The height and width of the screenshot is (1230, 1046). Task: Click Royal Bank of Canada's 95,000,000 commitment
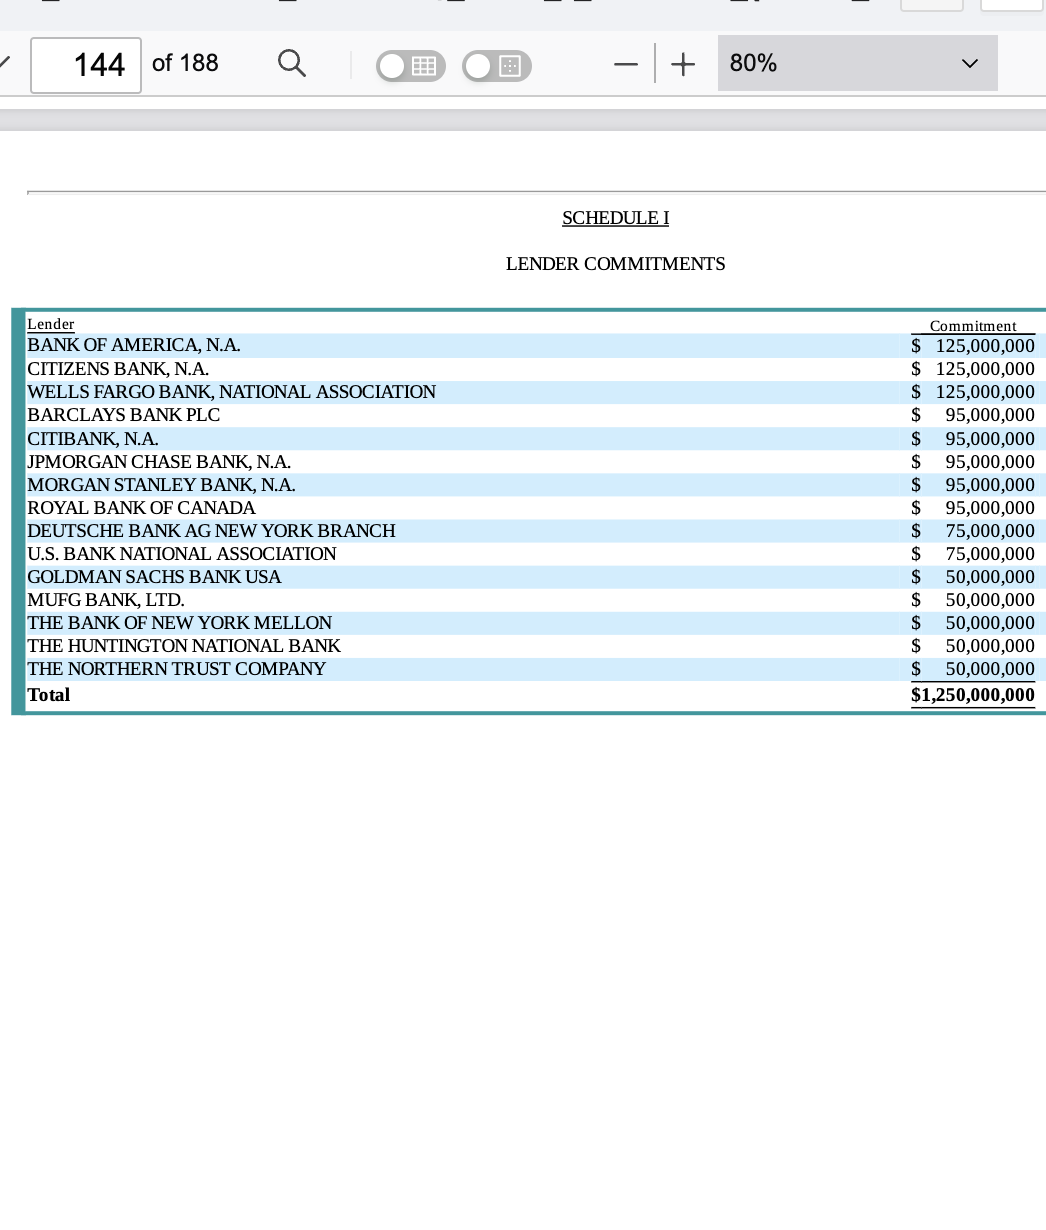[990, 508]
